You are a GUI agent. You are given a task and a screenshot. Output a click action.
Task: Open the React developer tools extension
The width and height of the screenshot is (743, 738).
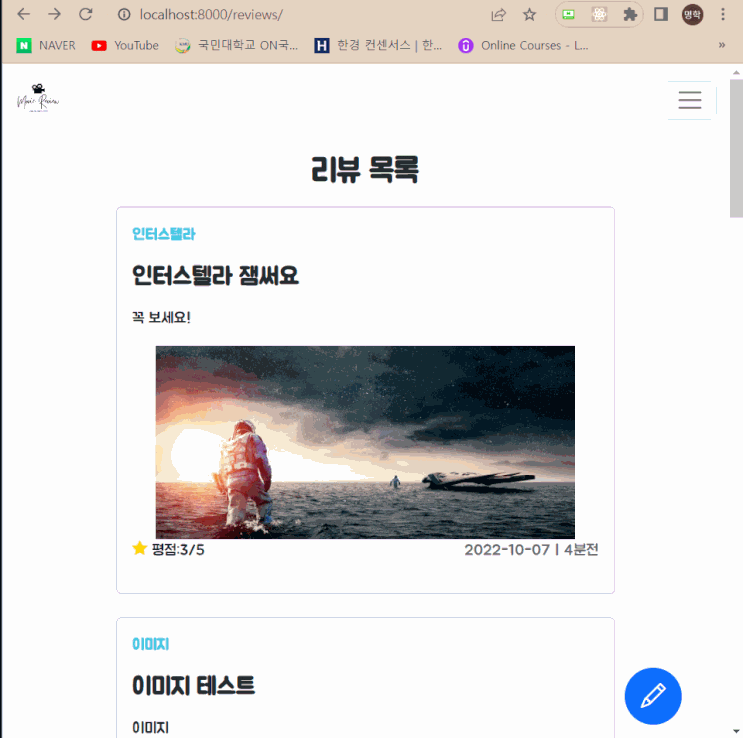[599, 15]
